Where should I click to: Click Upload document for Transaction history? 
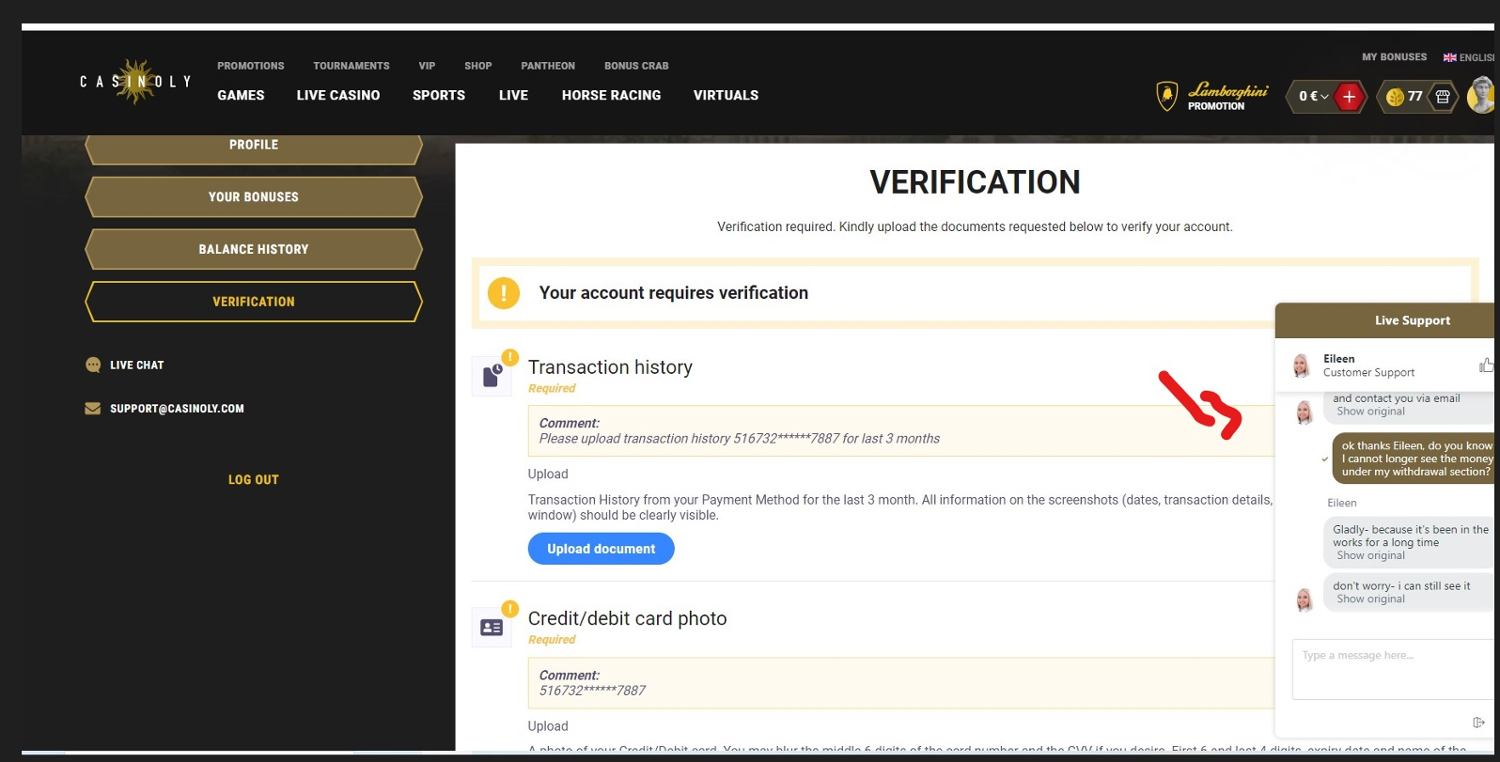tap(601, 549)
